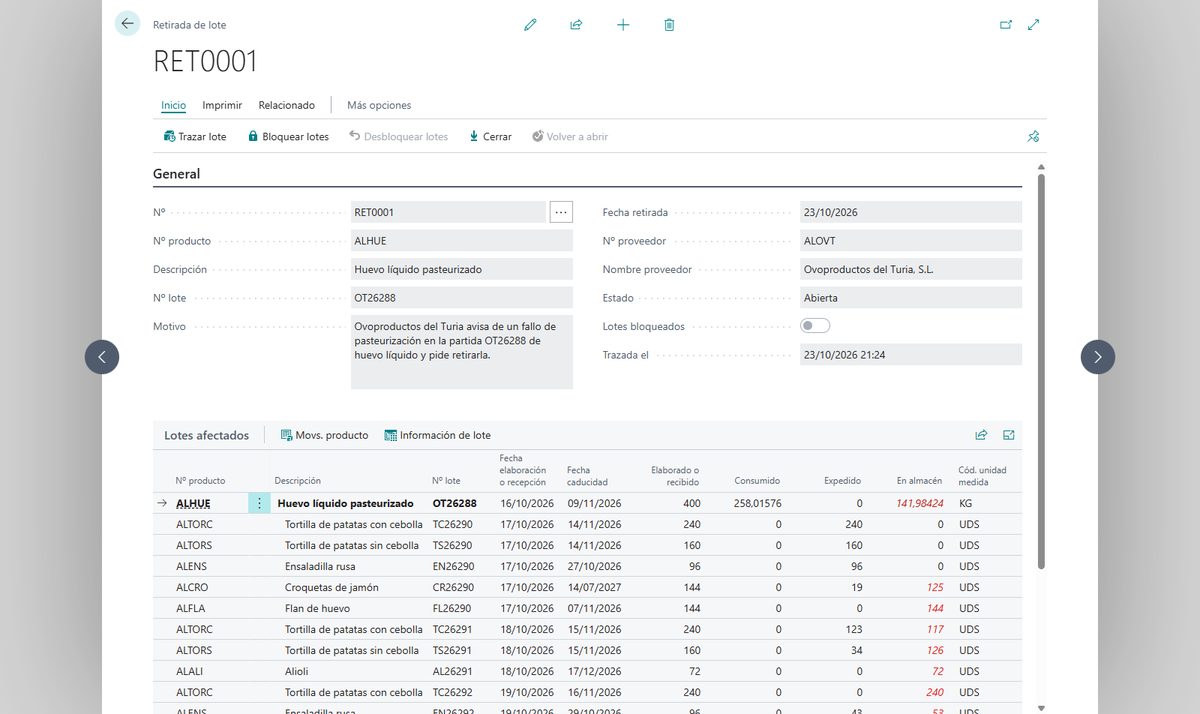Viewport: 1200px width, 714px height.
Task: Open record in new window icon
Action: pos(1006,25)
